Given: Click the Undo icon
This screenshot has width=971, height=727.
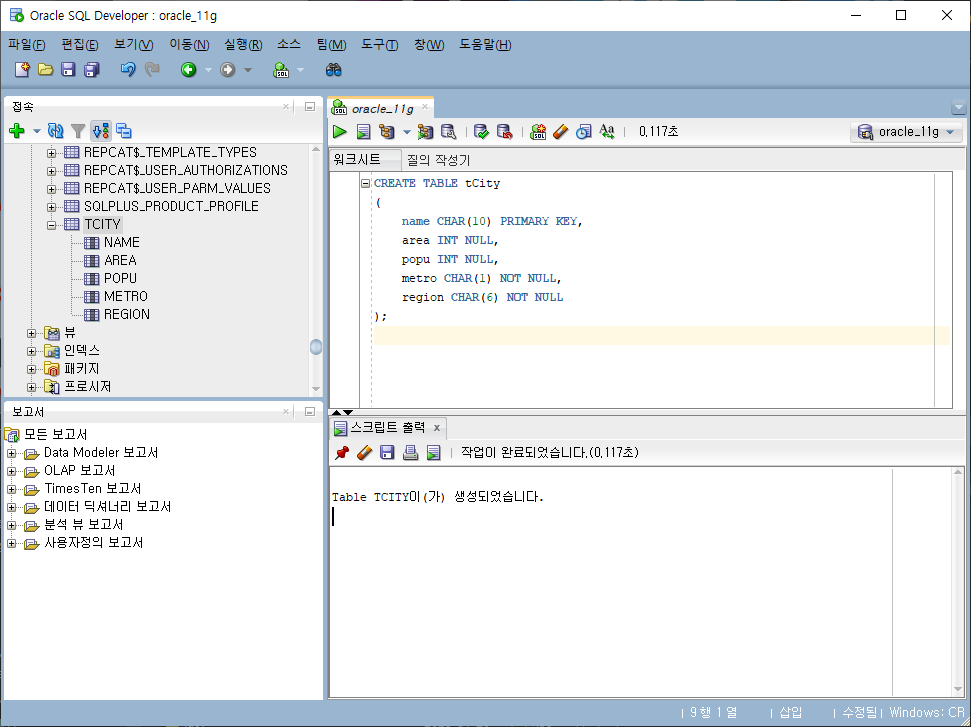Looking at the screenshot, I should 128,69.
